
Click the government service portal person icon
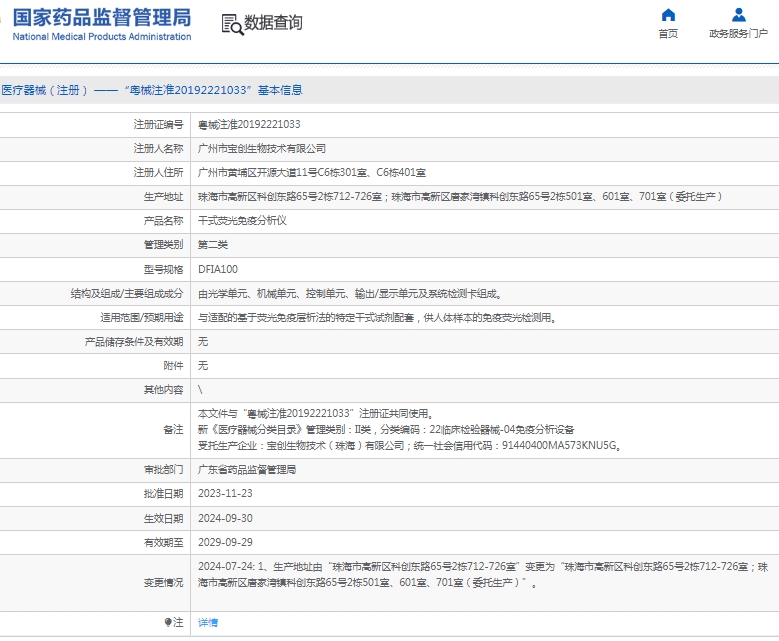tap(739, 15)
